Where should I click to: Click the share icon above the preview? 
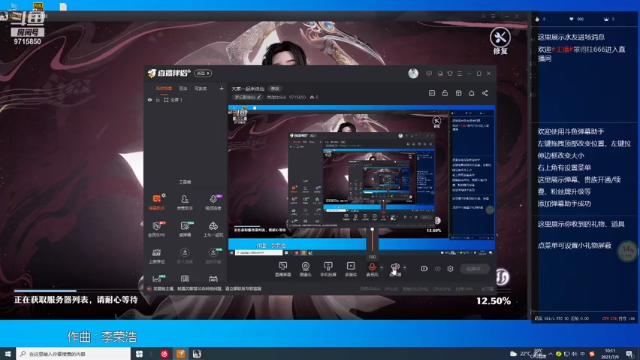485,93
